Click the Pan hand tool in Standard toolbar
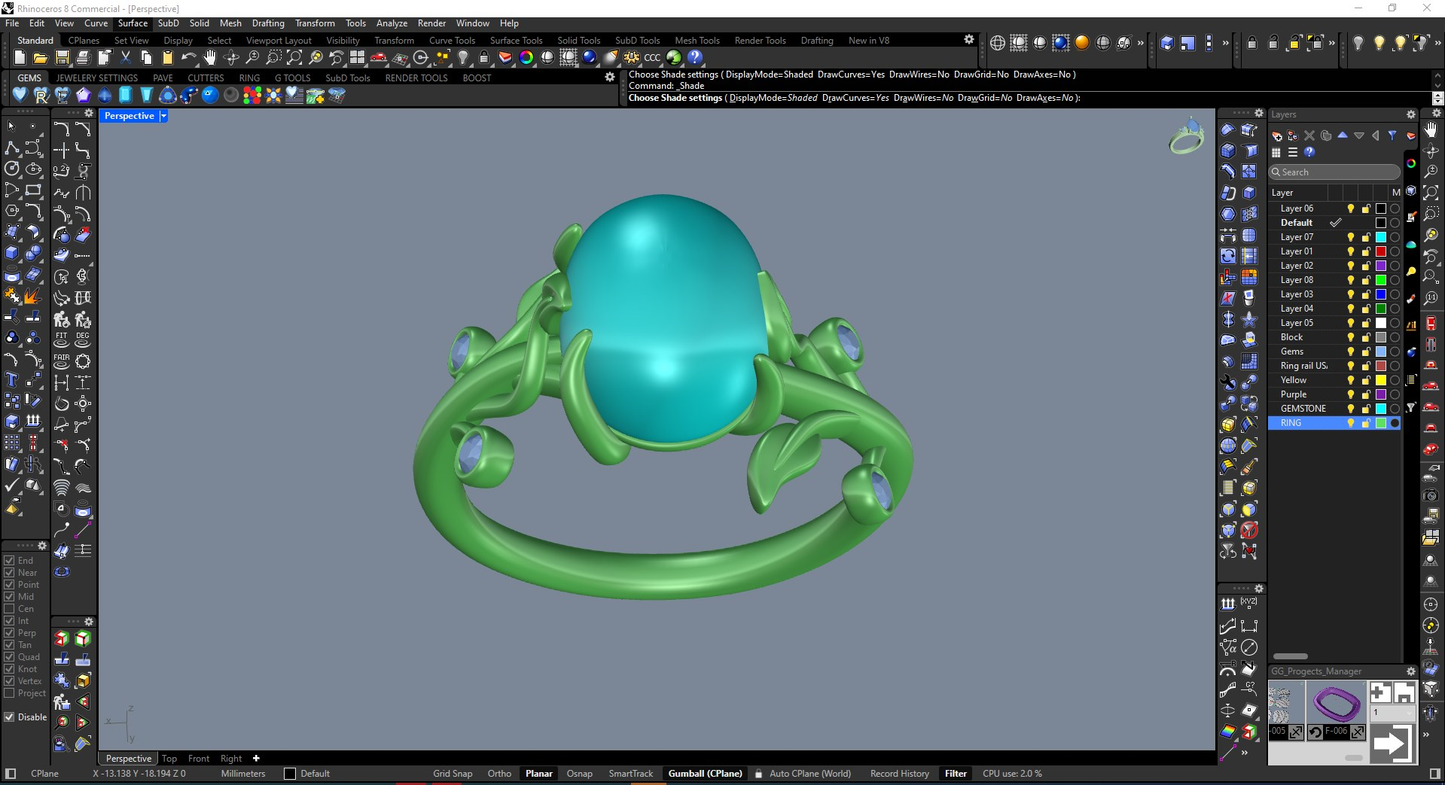Viewport: 1445px width, 785px height. point(210,58)
